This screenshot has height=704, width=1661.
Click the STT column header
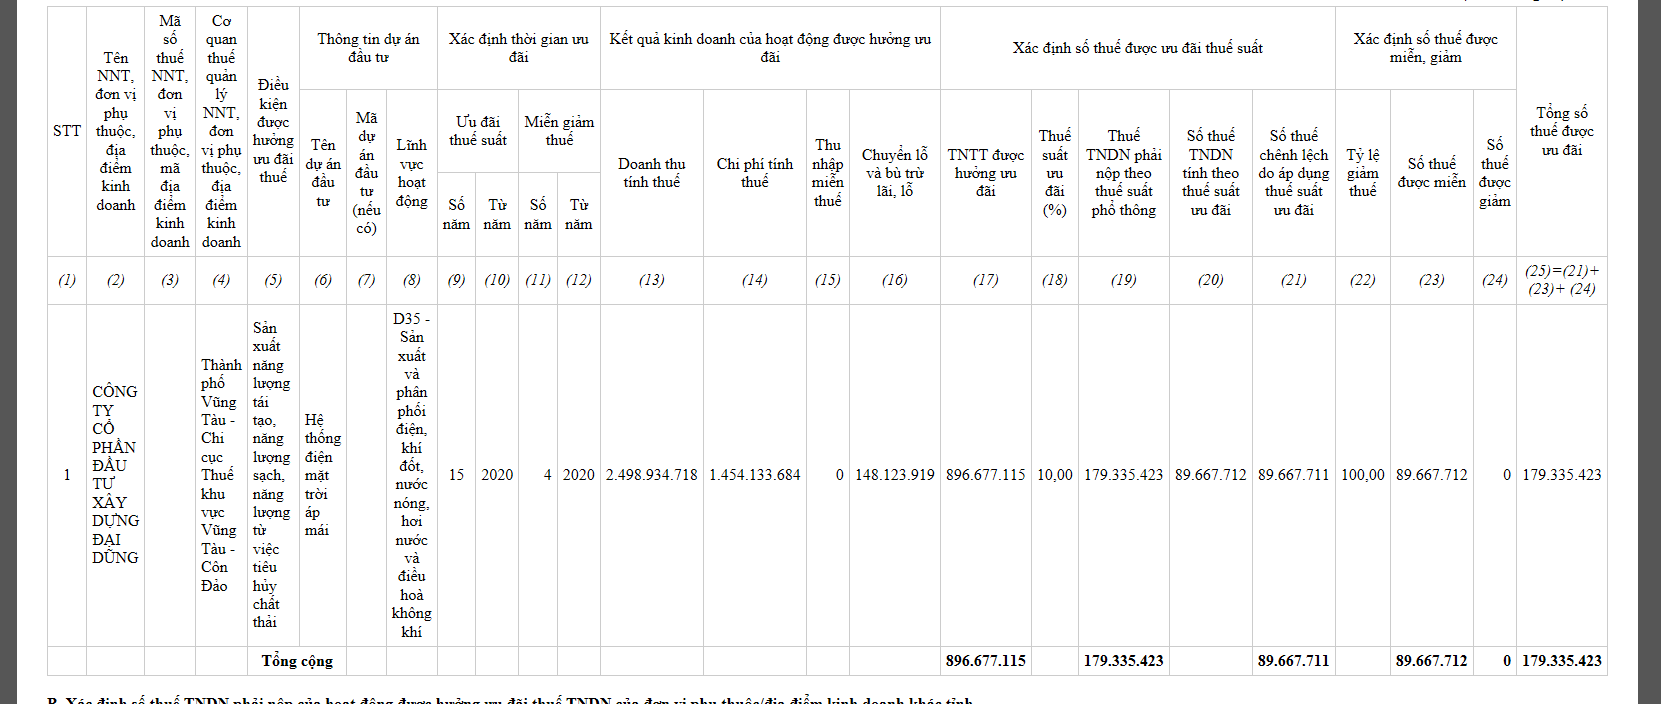[67, 131]
